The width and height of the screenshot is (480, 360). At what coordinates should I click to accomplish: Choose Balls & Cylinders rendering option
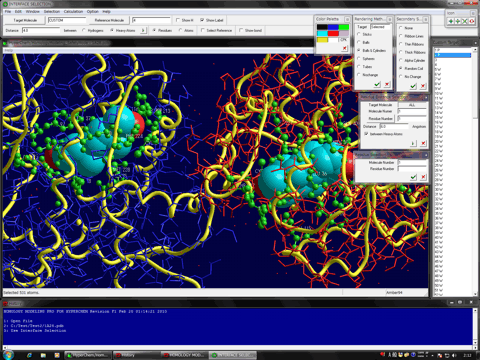(359, 51)
